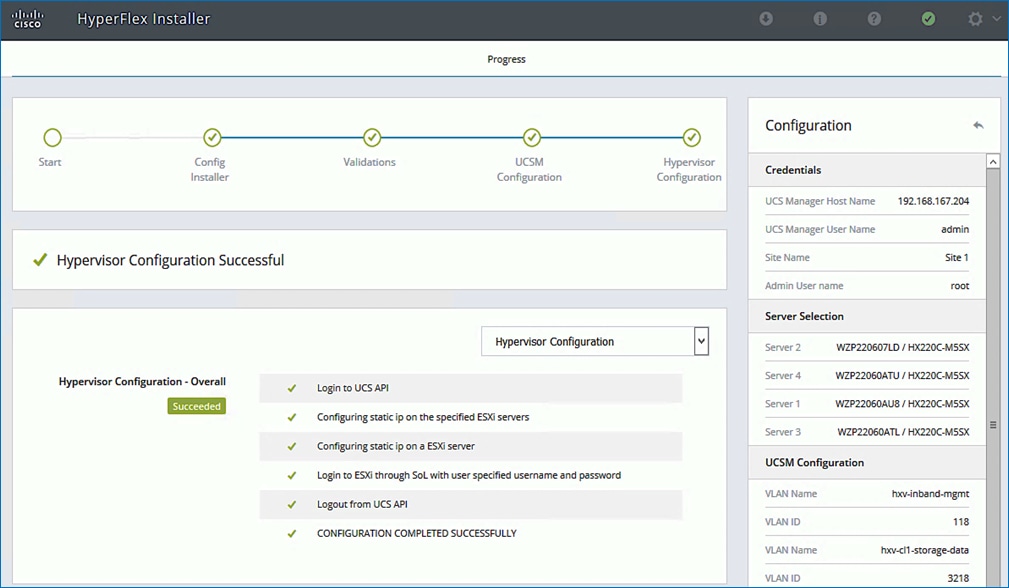1009x588 pixels.
Task: Select the Validations step circle
Action: click(371, 138)
